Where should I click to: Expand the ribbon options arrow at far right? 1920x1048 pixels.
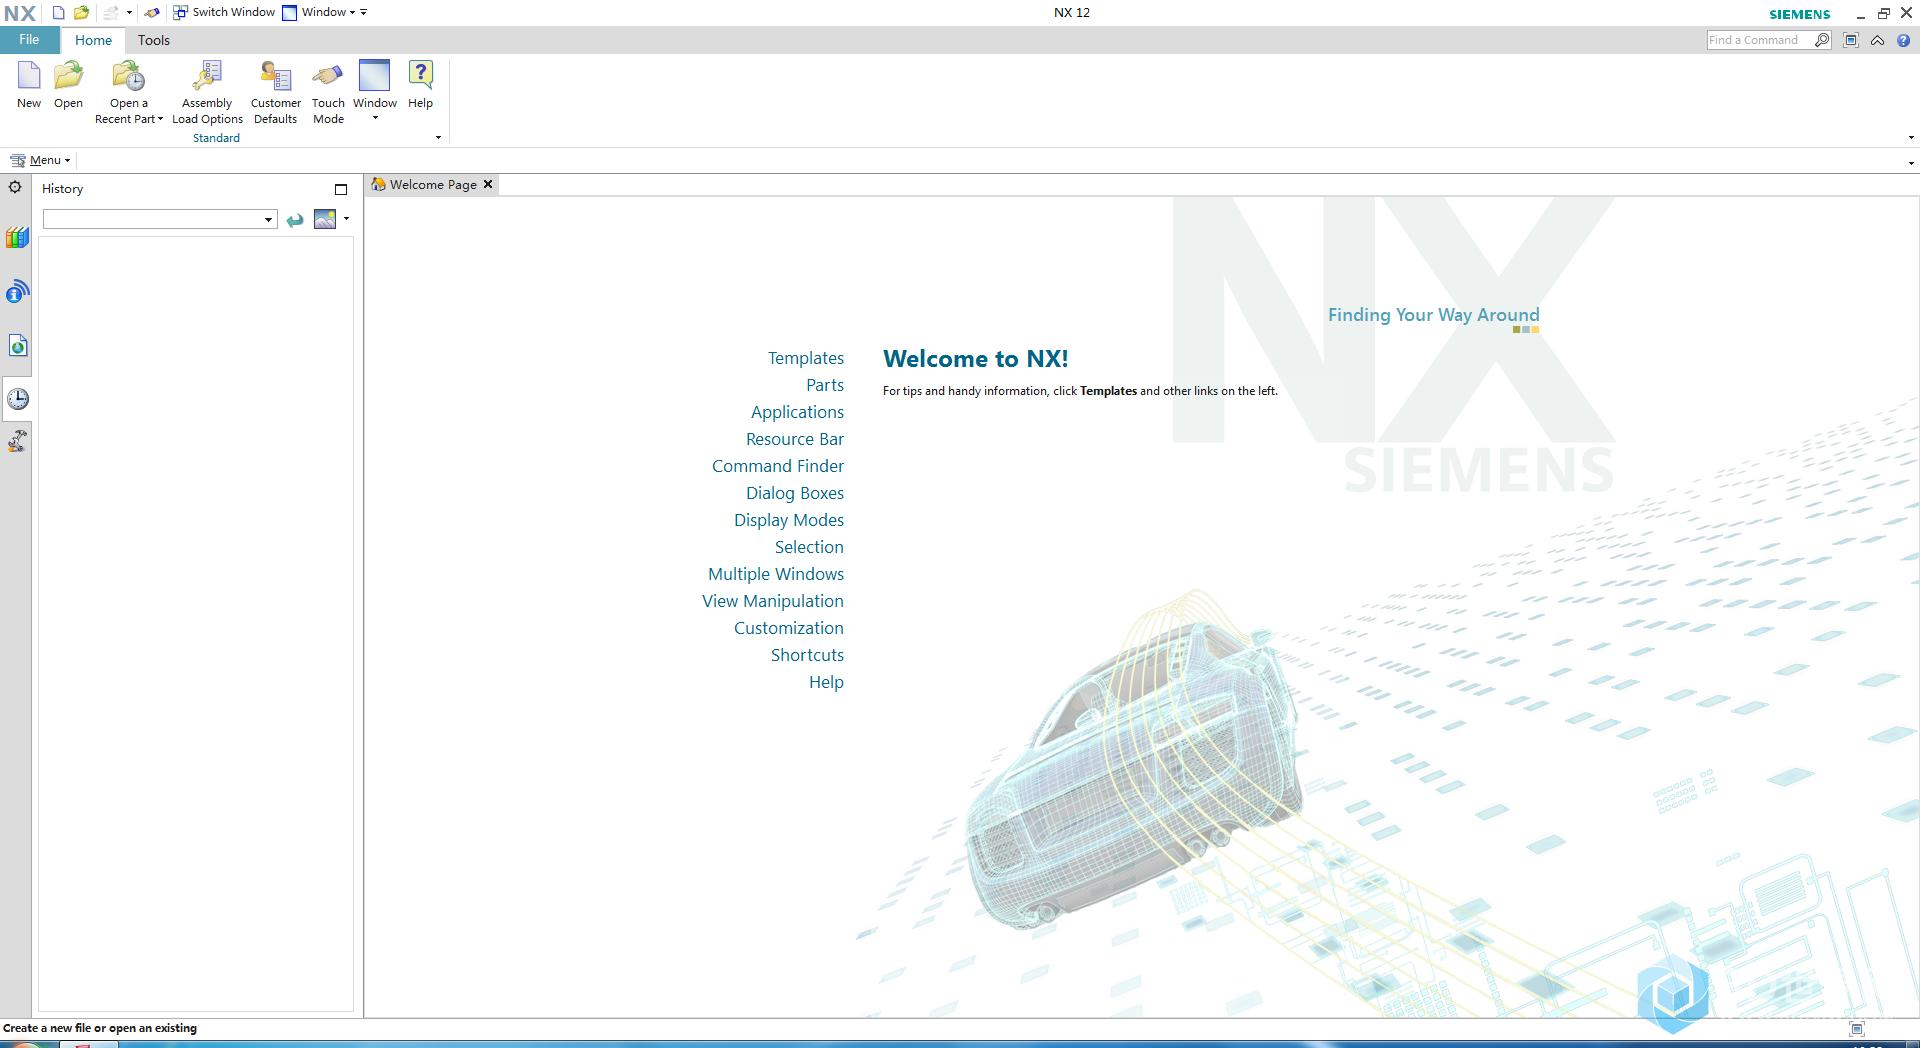click(x=1911, y=138)
